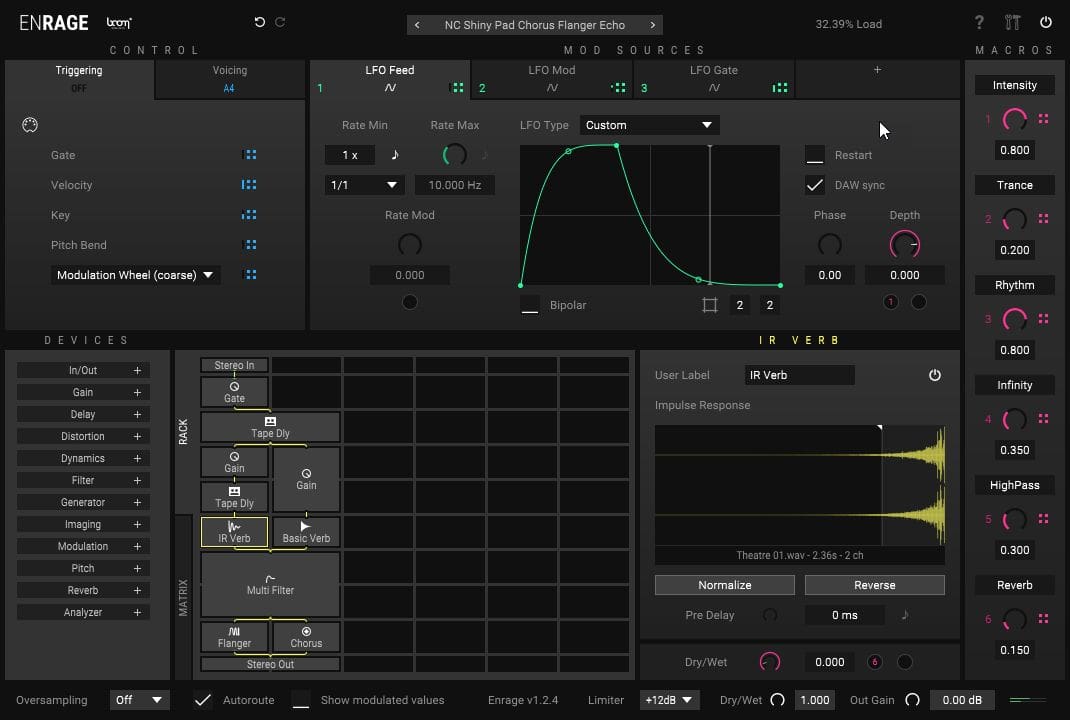Select the LFO Mod tab
1070x720 pixels.
click(x=551, y=78)
